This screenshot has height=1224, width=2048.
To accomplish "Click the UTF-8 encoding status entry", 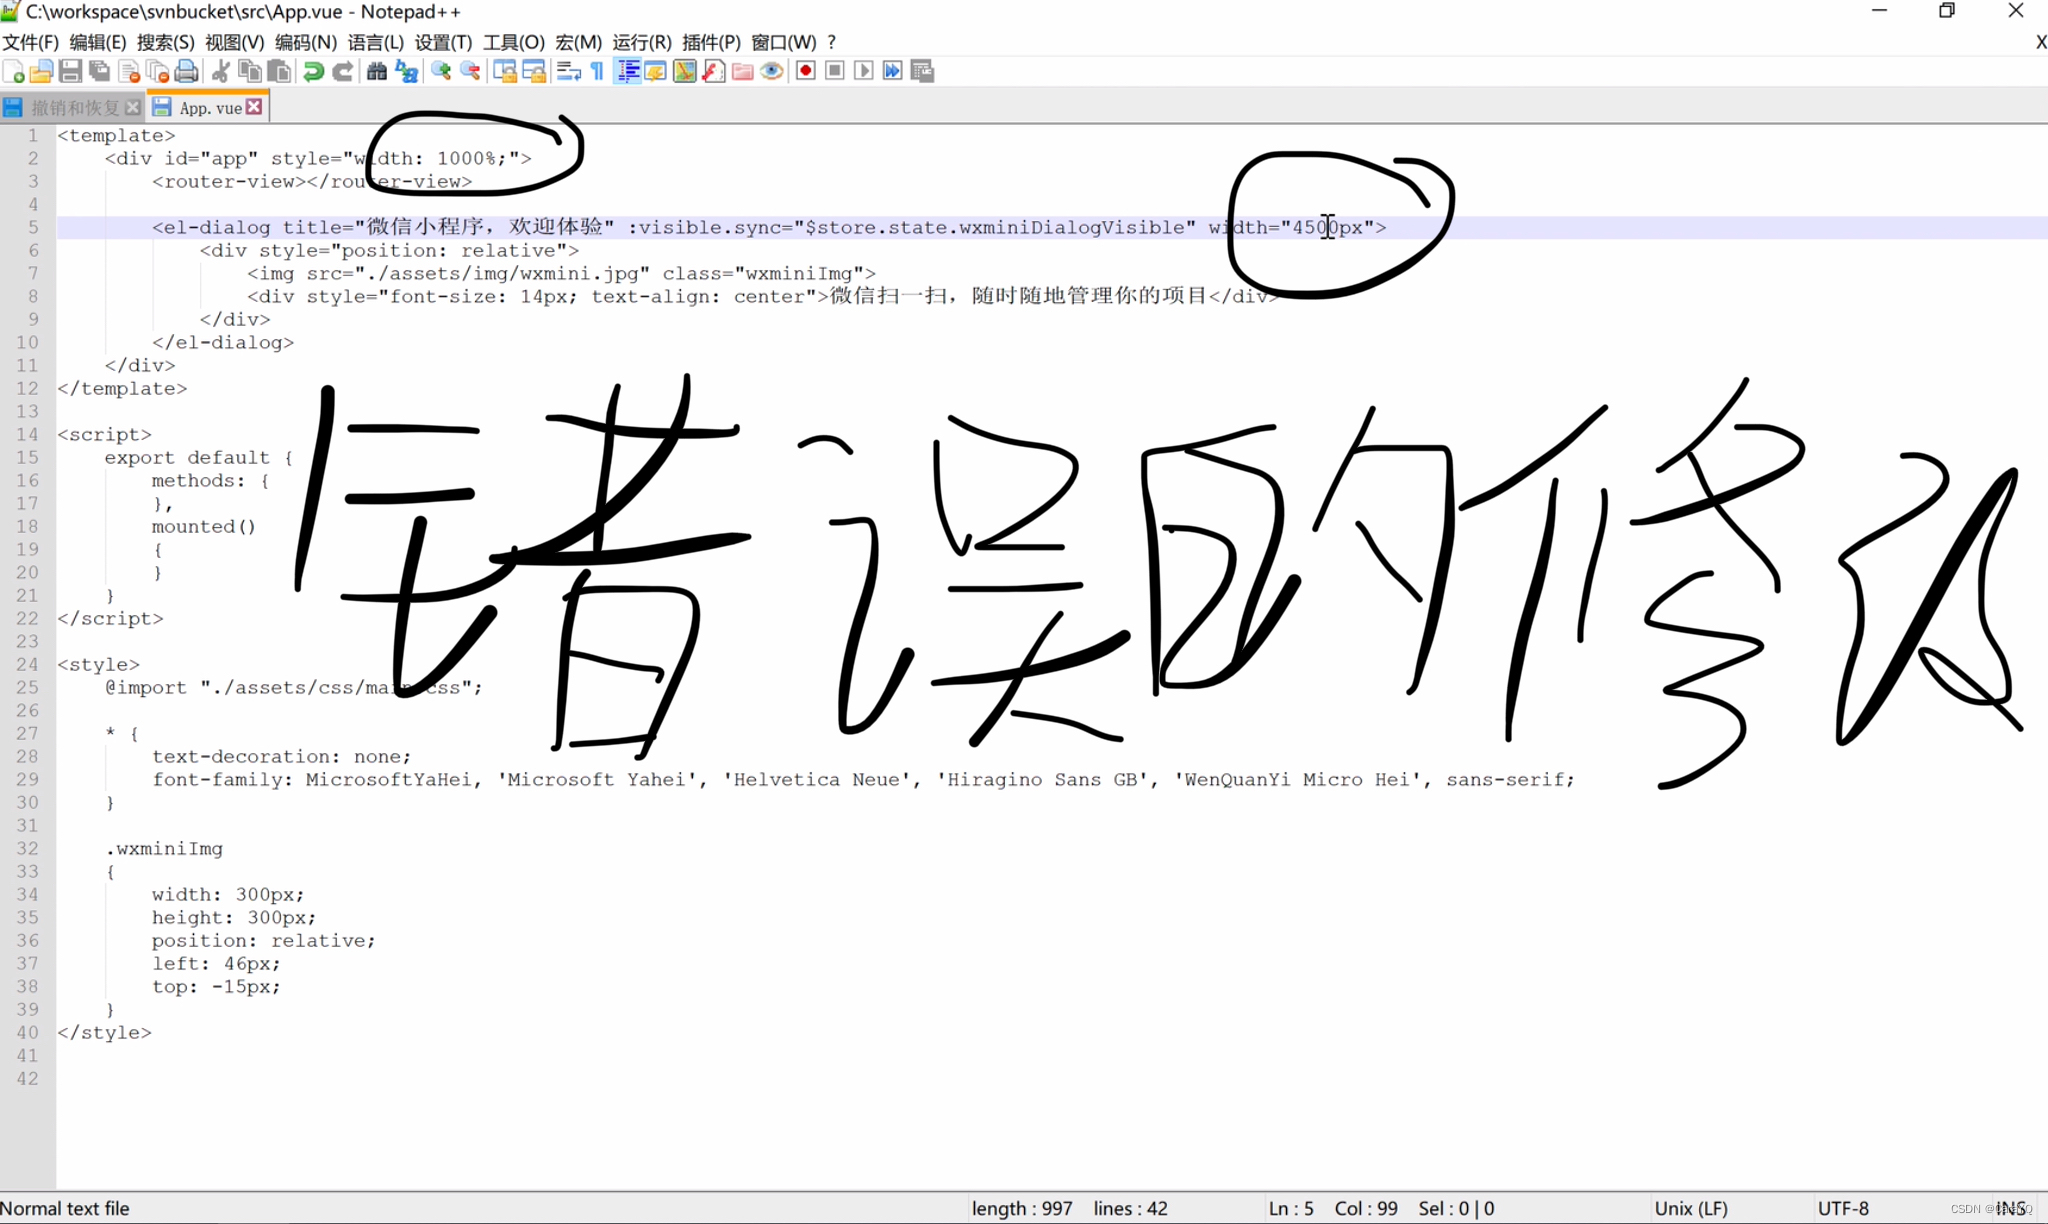I will pos(1843,1208).
